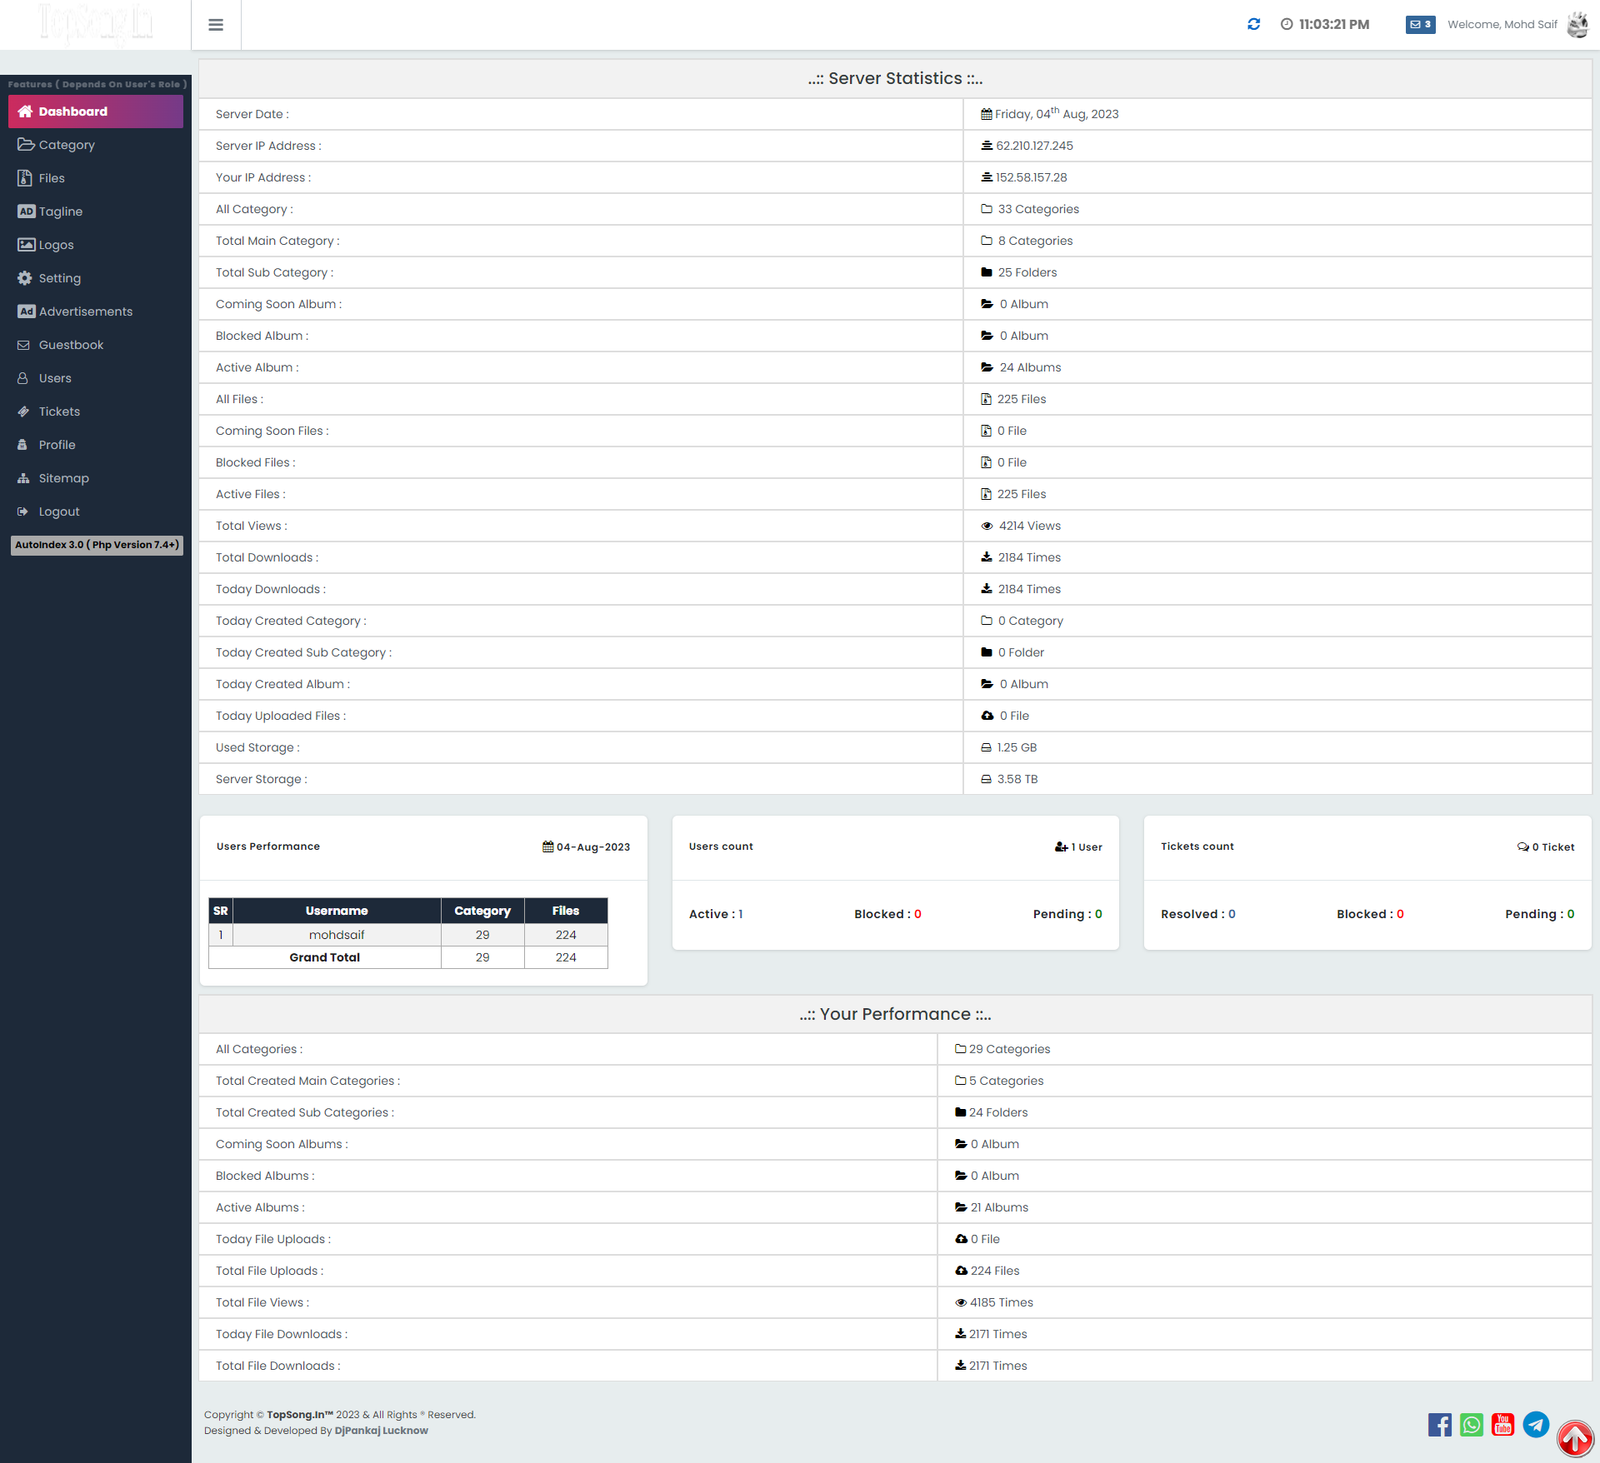The width and height of the screenshot is (1600, 1463).
Task: Open the Setting menu item
Action: pyautogui.click(x=59, y=278)
